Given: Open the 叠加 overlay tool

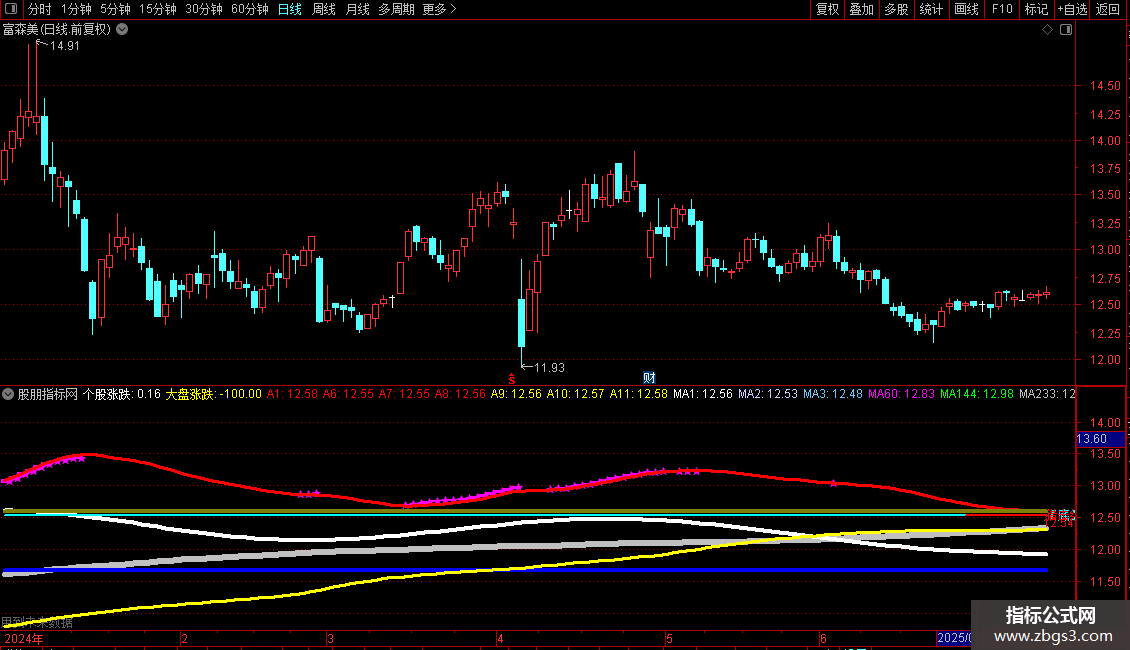Looking at the screenshot, I should pos(861,9).
